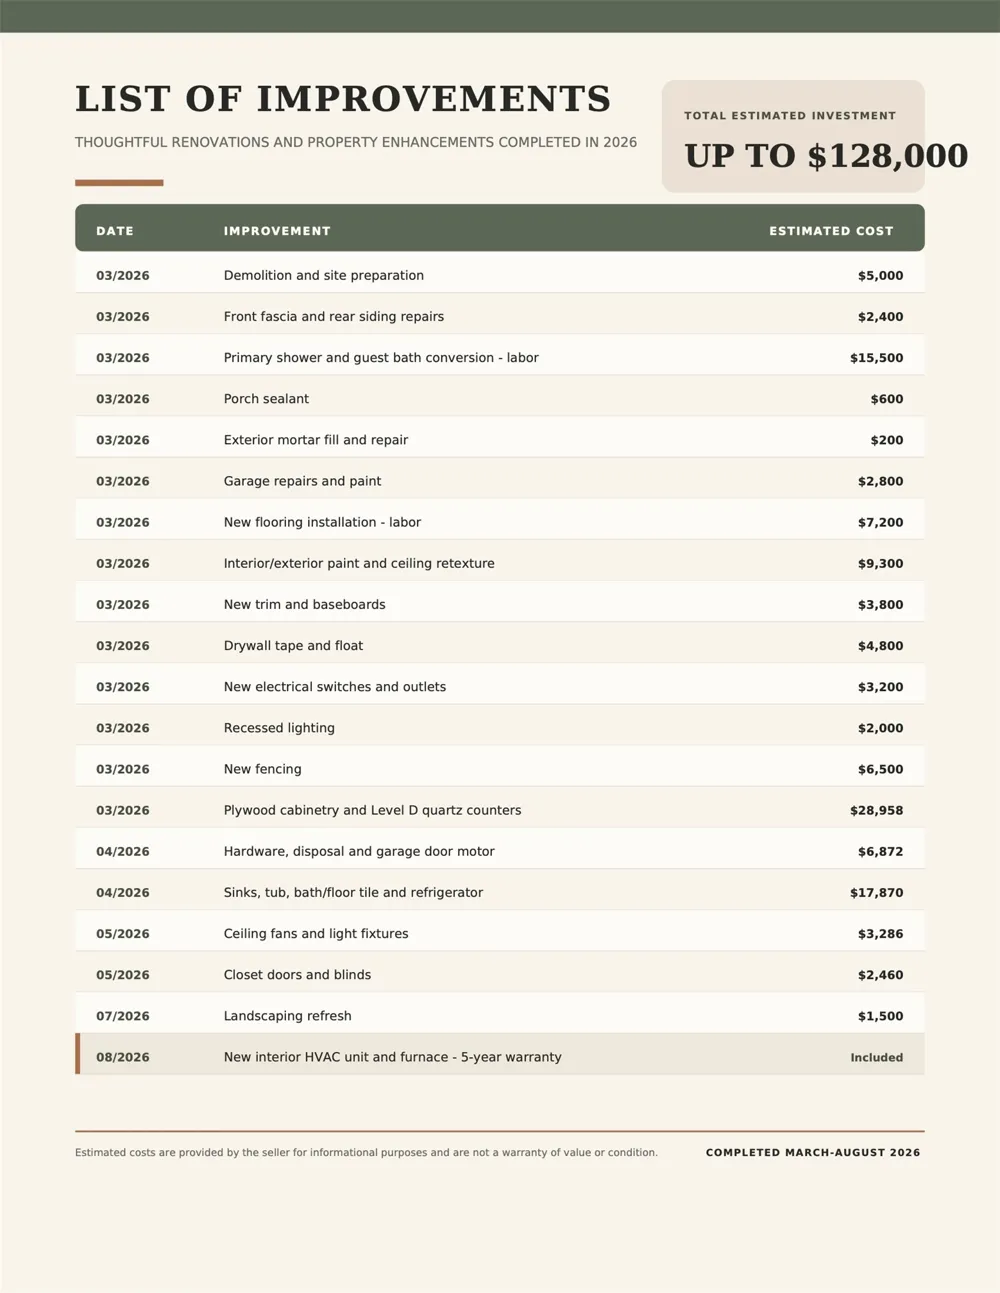
Task: Click the Completed March-August 2026 footer
Action: pyautogui.click(x=813, y=1153)
